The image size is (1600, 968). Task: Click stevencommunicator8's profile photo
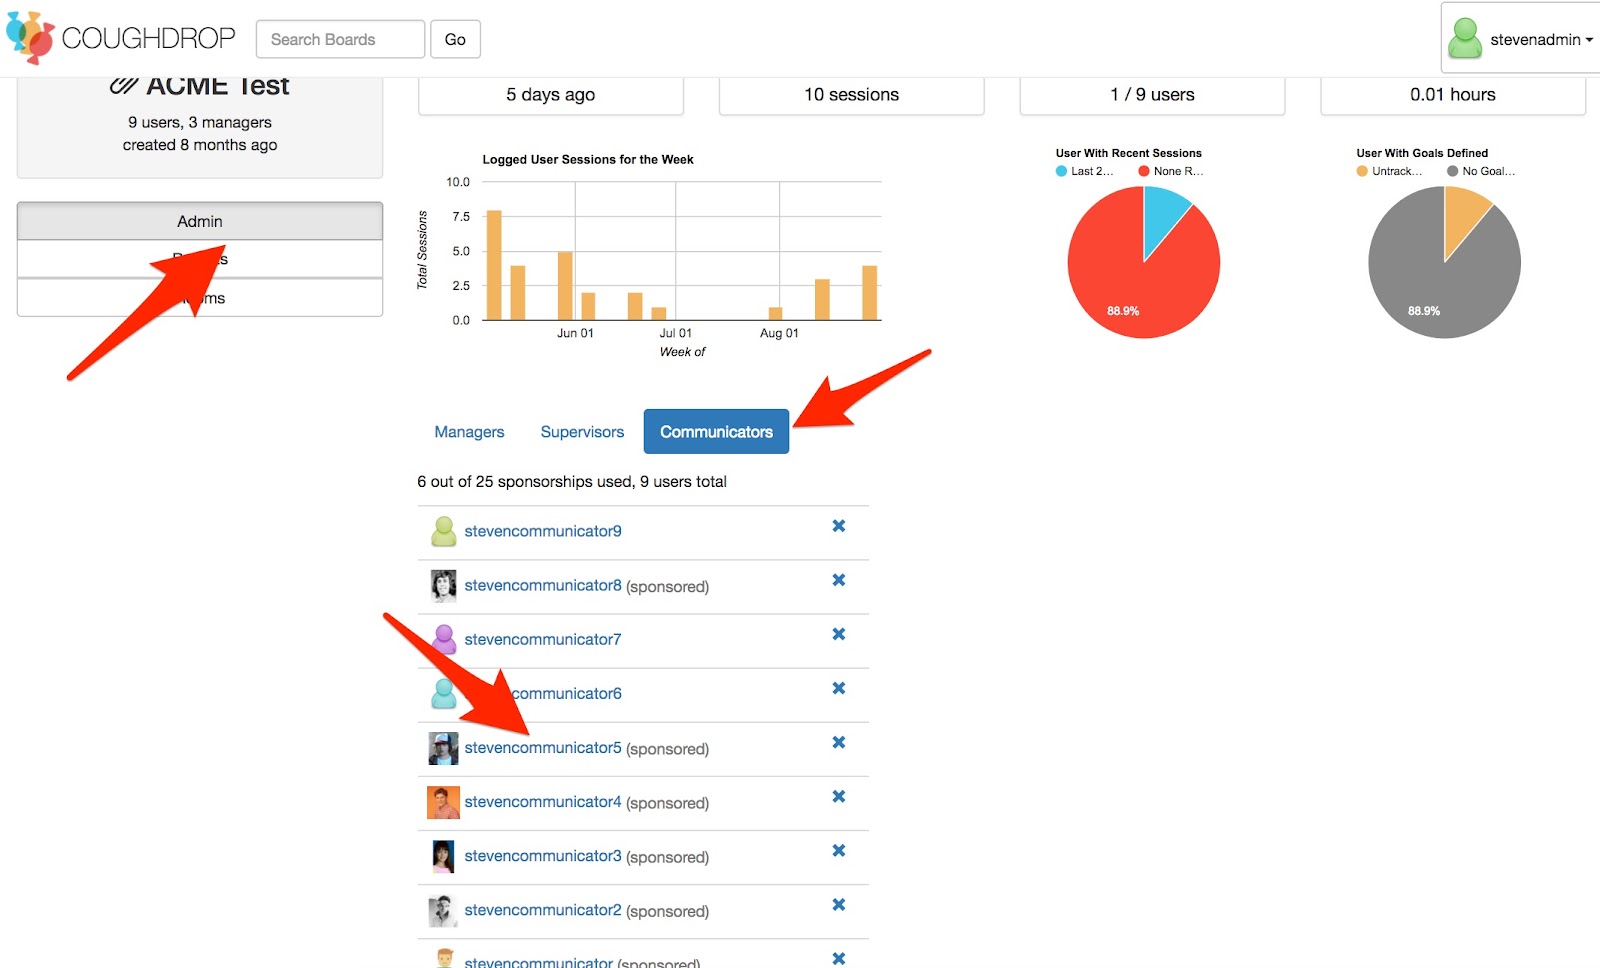point(444,586)
